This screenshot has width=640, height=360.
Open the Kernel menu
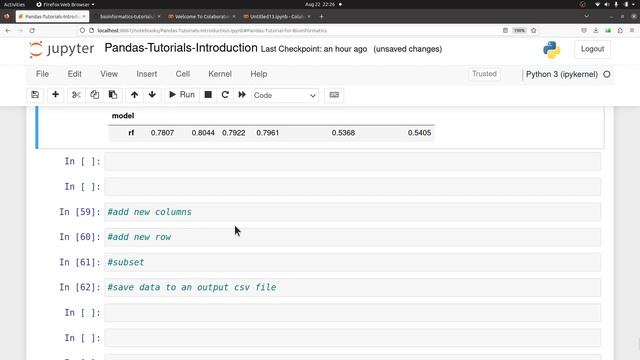220,74
